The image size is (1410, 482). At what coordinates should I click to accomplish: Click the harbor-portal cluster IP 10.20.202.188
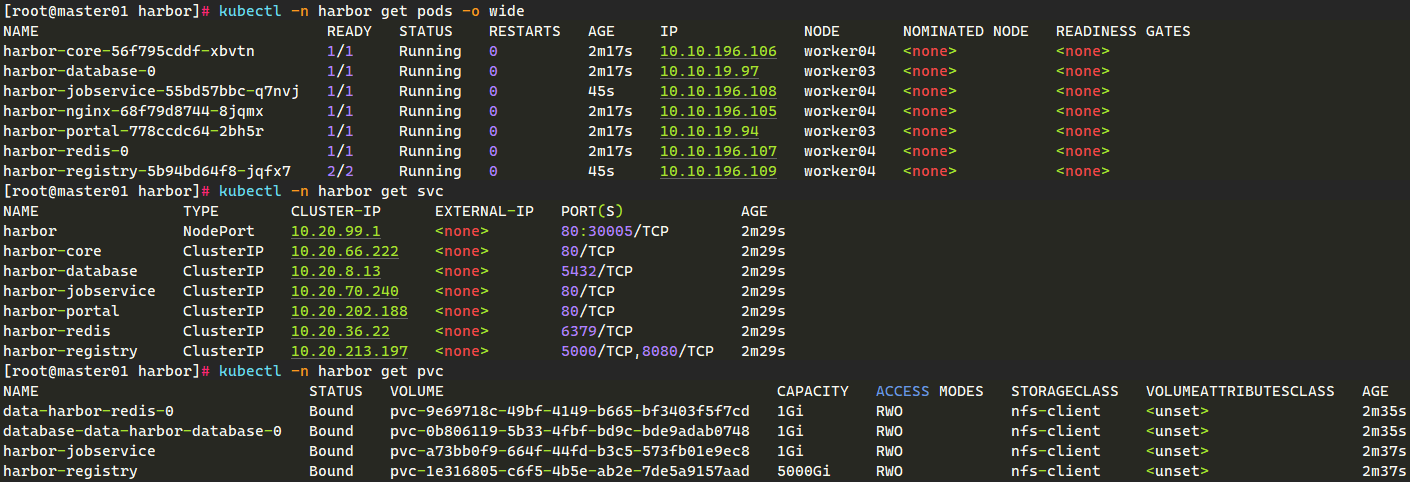349,311
